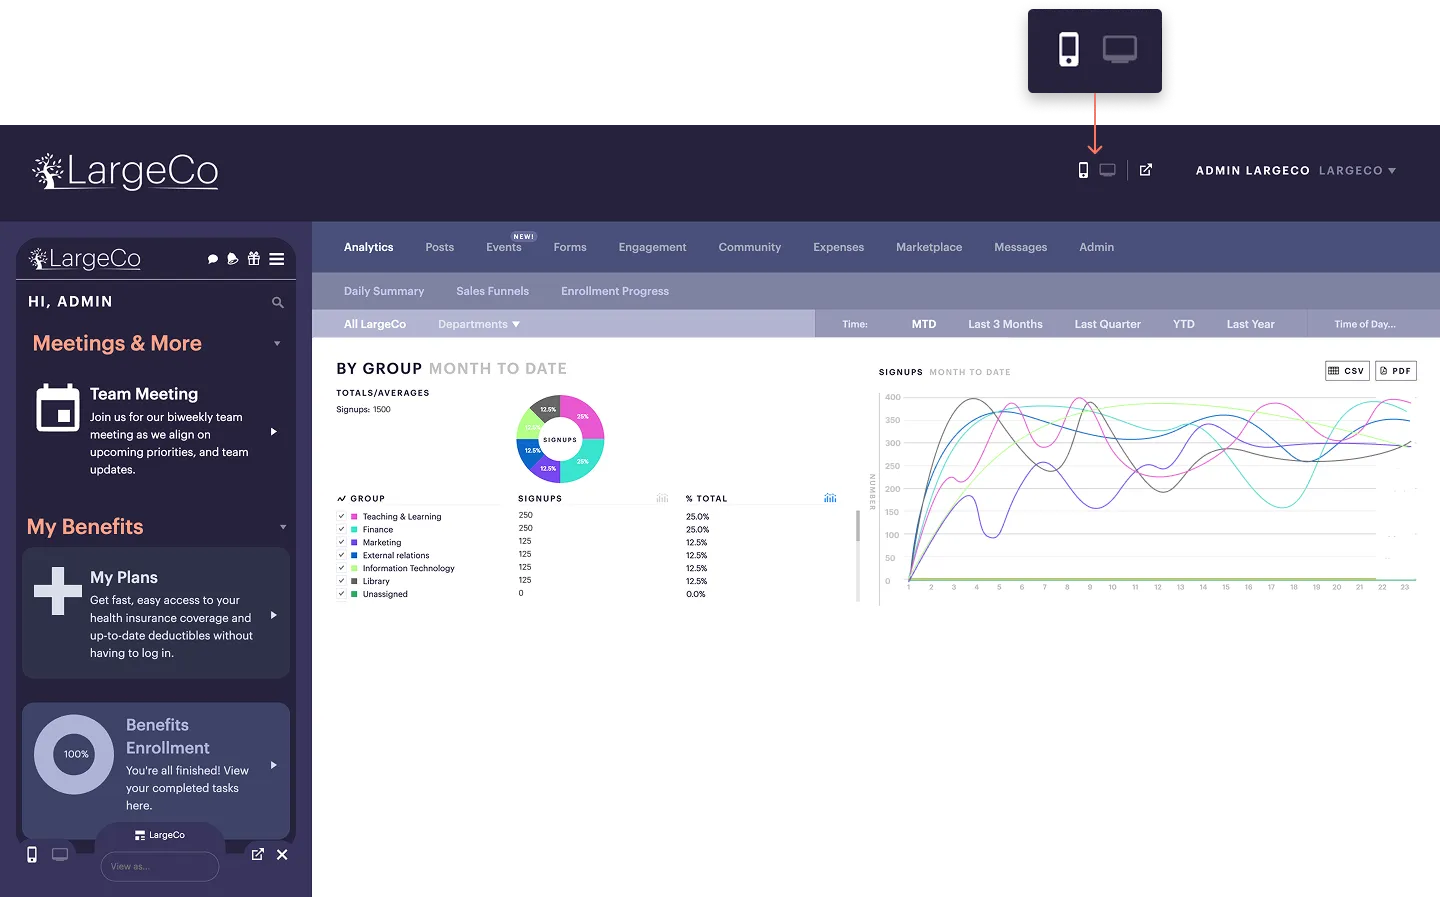The image size is (1440, 897).
Task: Pop out the preview with the bottom external-link icon
Action: pos(257,854)
